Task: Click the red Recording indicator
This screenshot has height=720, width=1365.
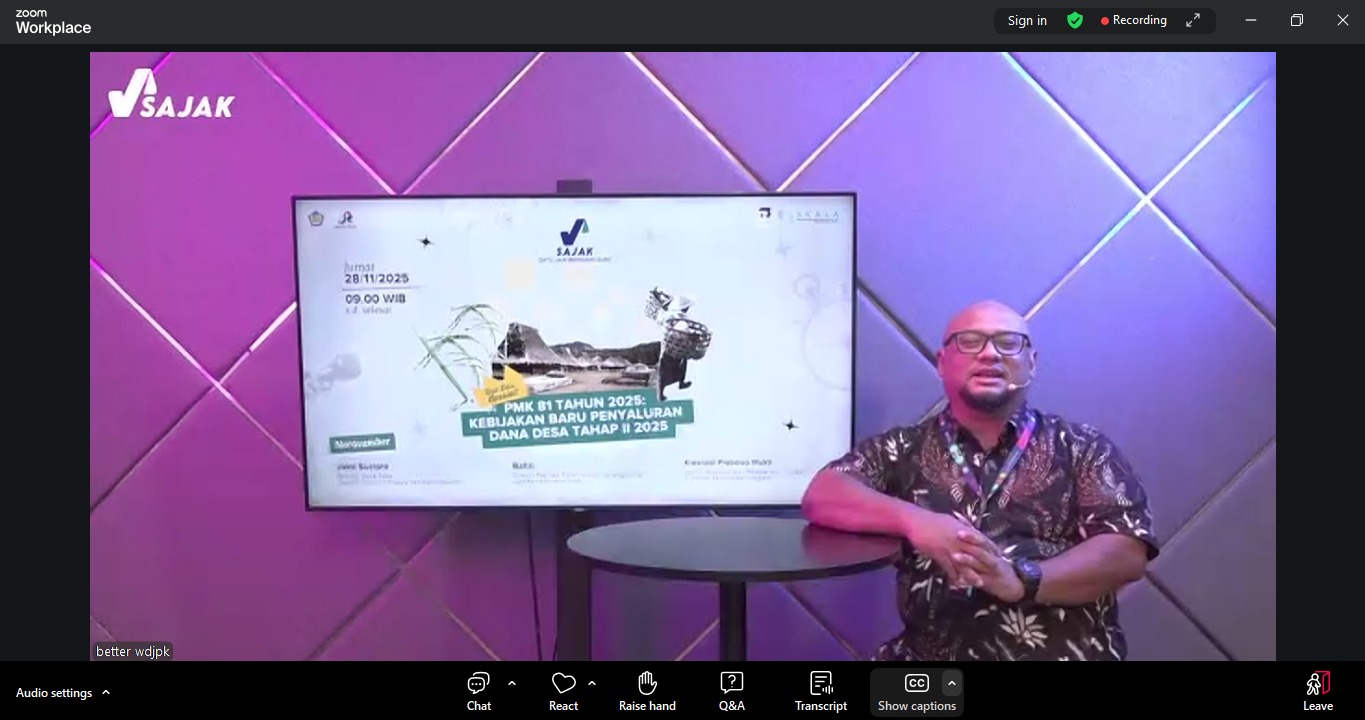Action: 1134,21
